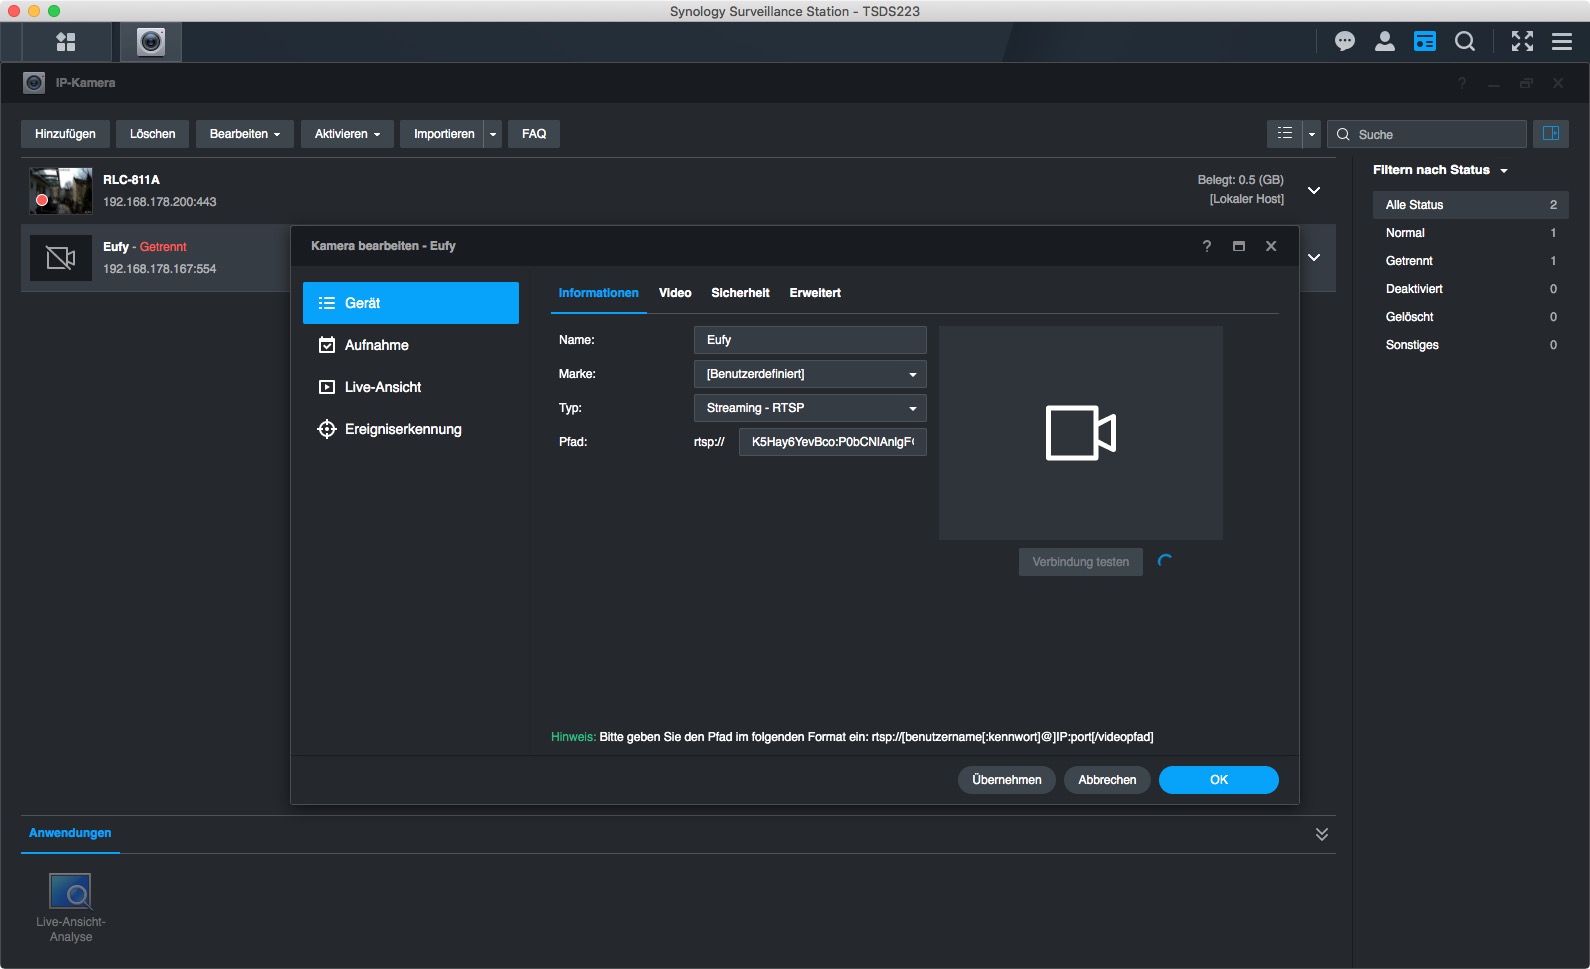Open the Marke dropdown

(x=809, y=374)
